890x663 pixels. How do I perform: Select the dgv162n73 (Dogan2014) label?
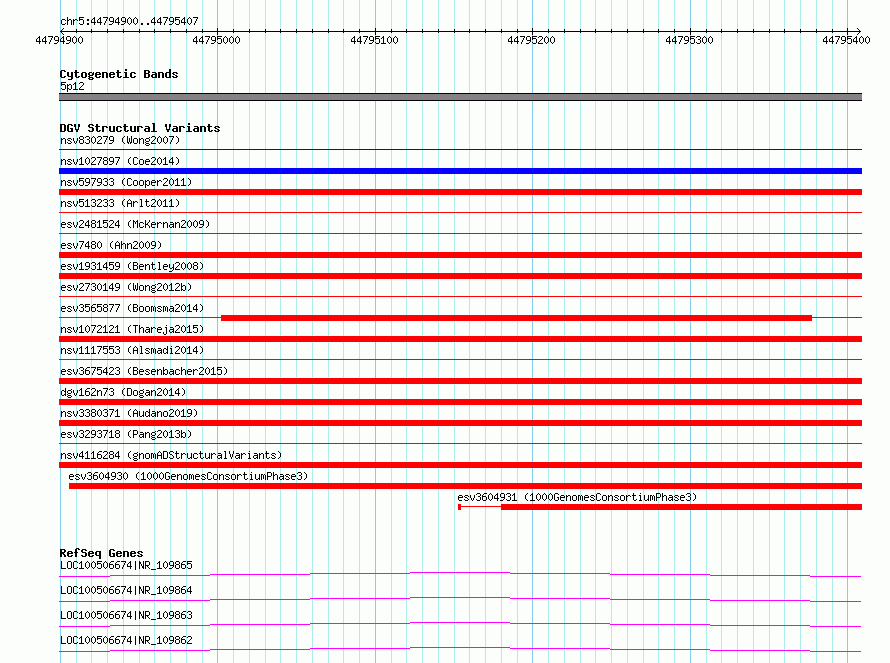(x=123, y=392)
